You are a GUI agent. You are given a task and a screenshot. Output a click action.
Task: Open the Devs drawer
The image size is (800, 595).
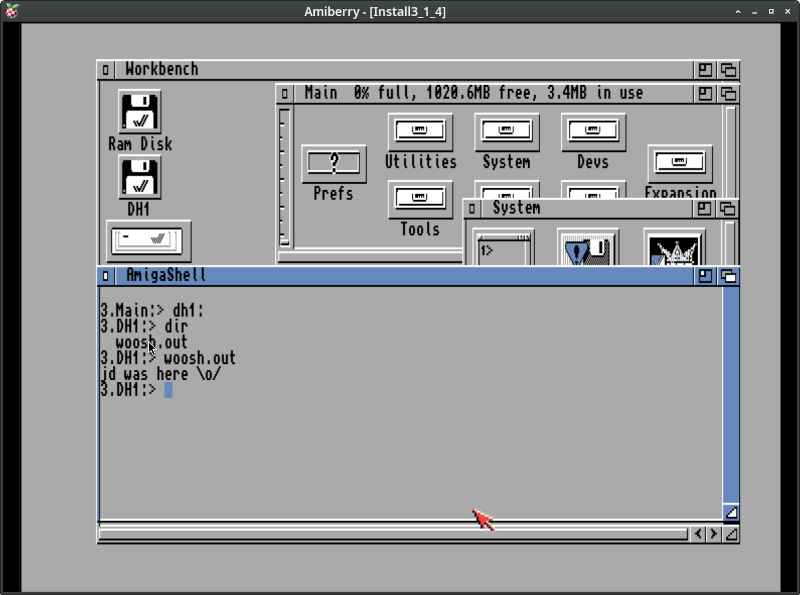pyautogui.click(x=593, y=132)
